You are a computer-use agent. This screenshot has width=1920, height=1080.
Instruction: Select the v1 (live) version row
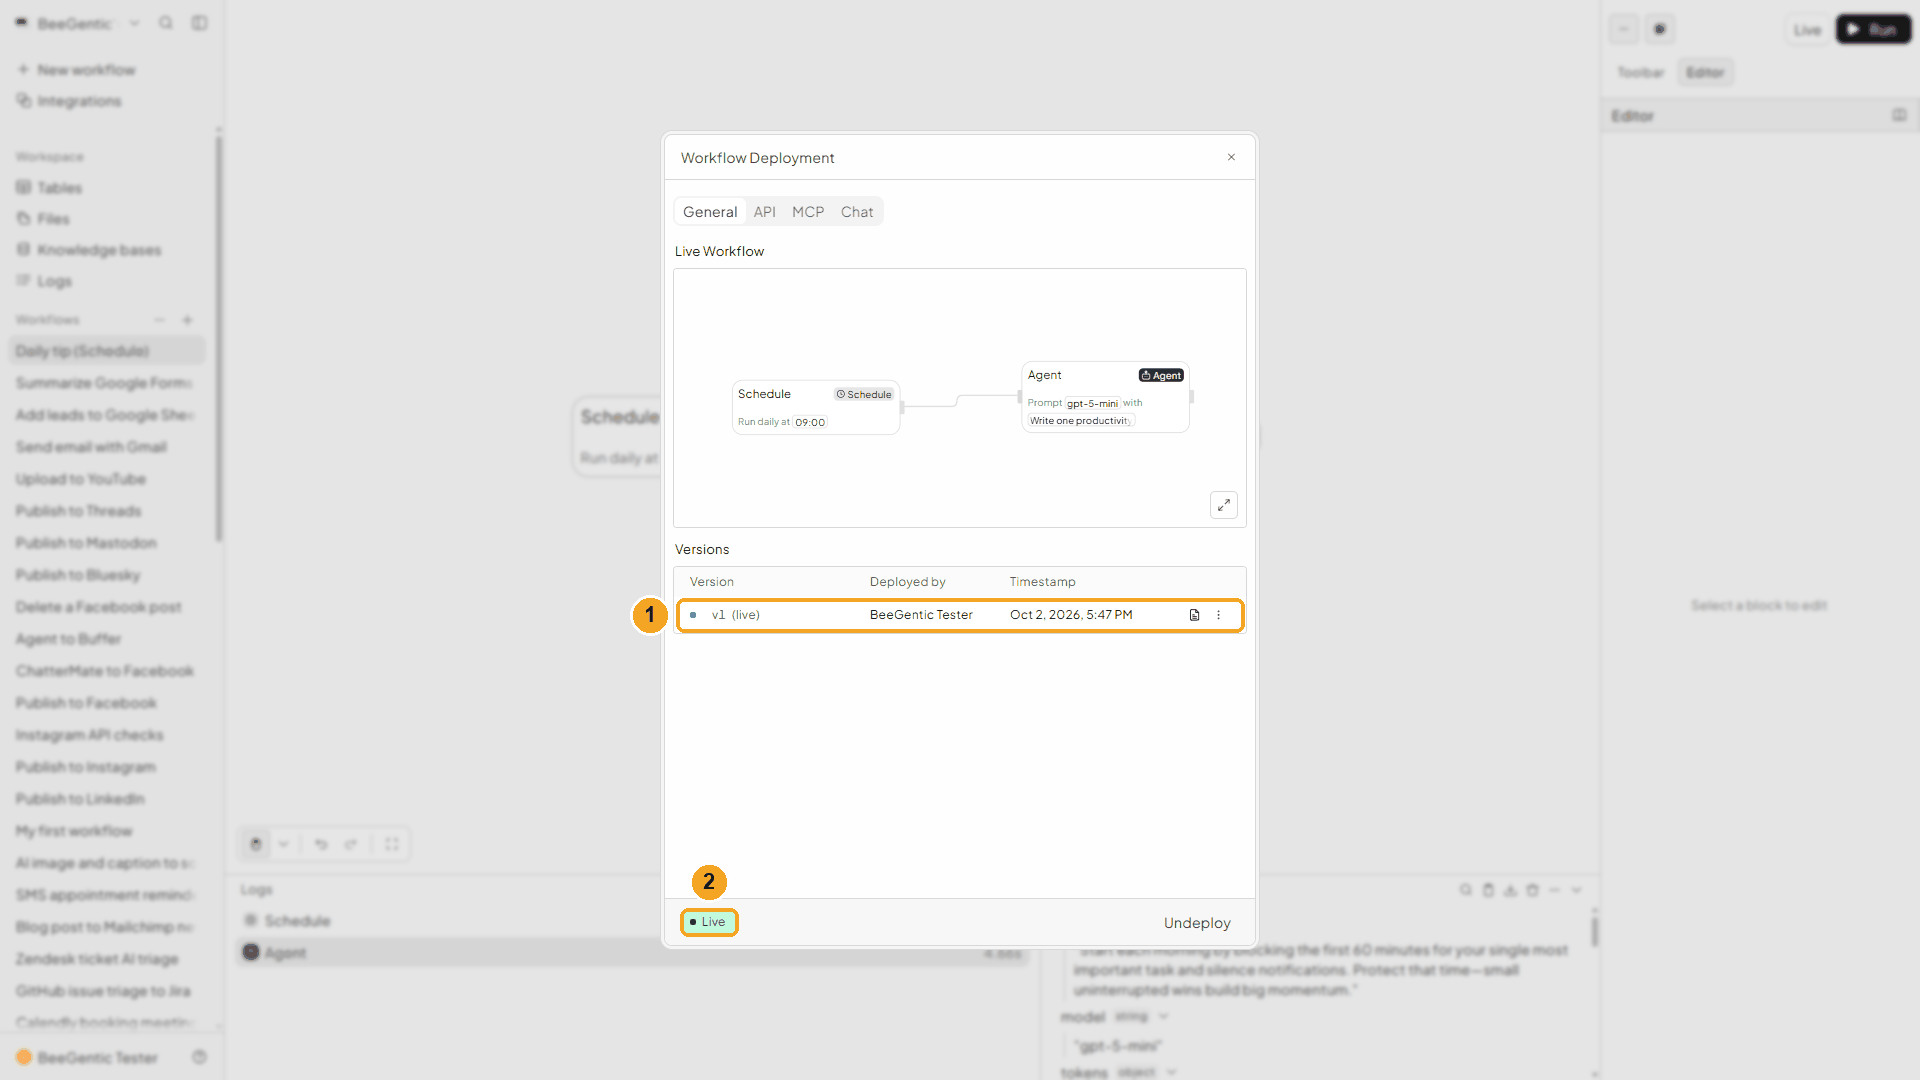(x=960, y=615)
